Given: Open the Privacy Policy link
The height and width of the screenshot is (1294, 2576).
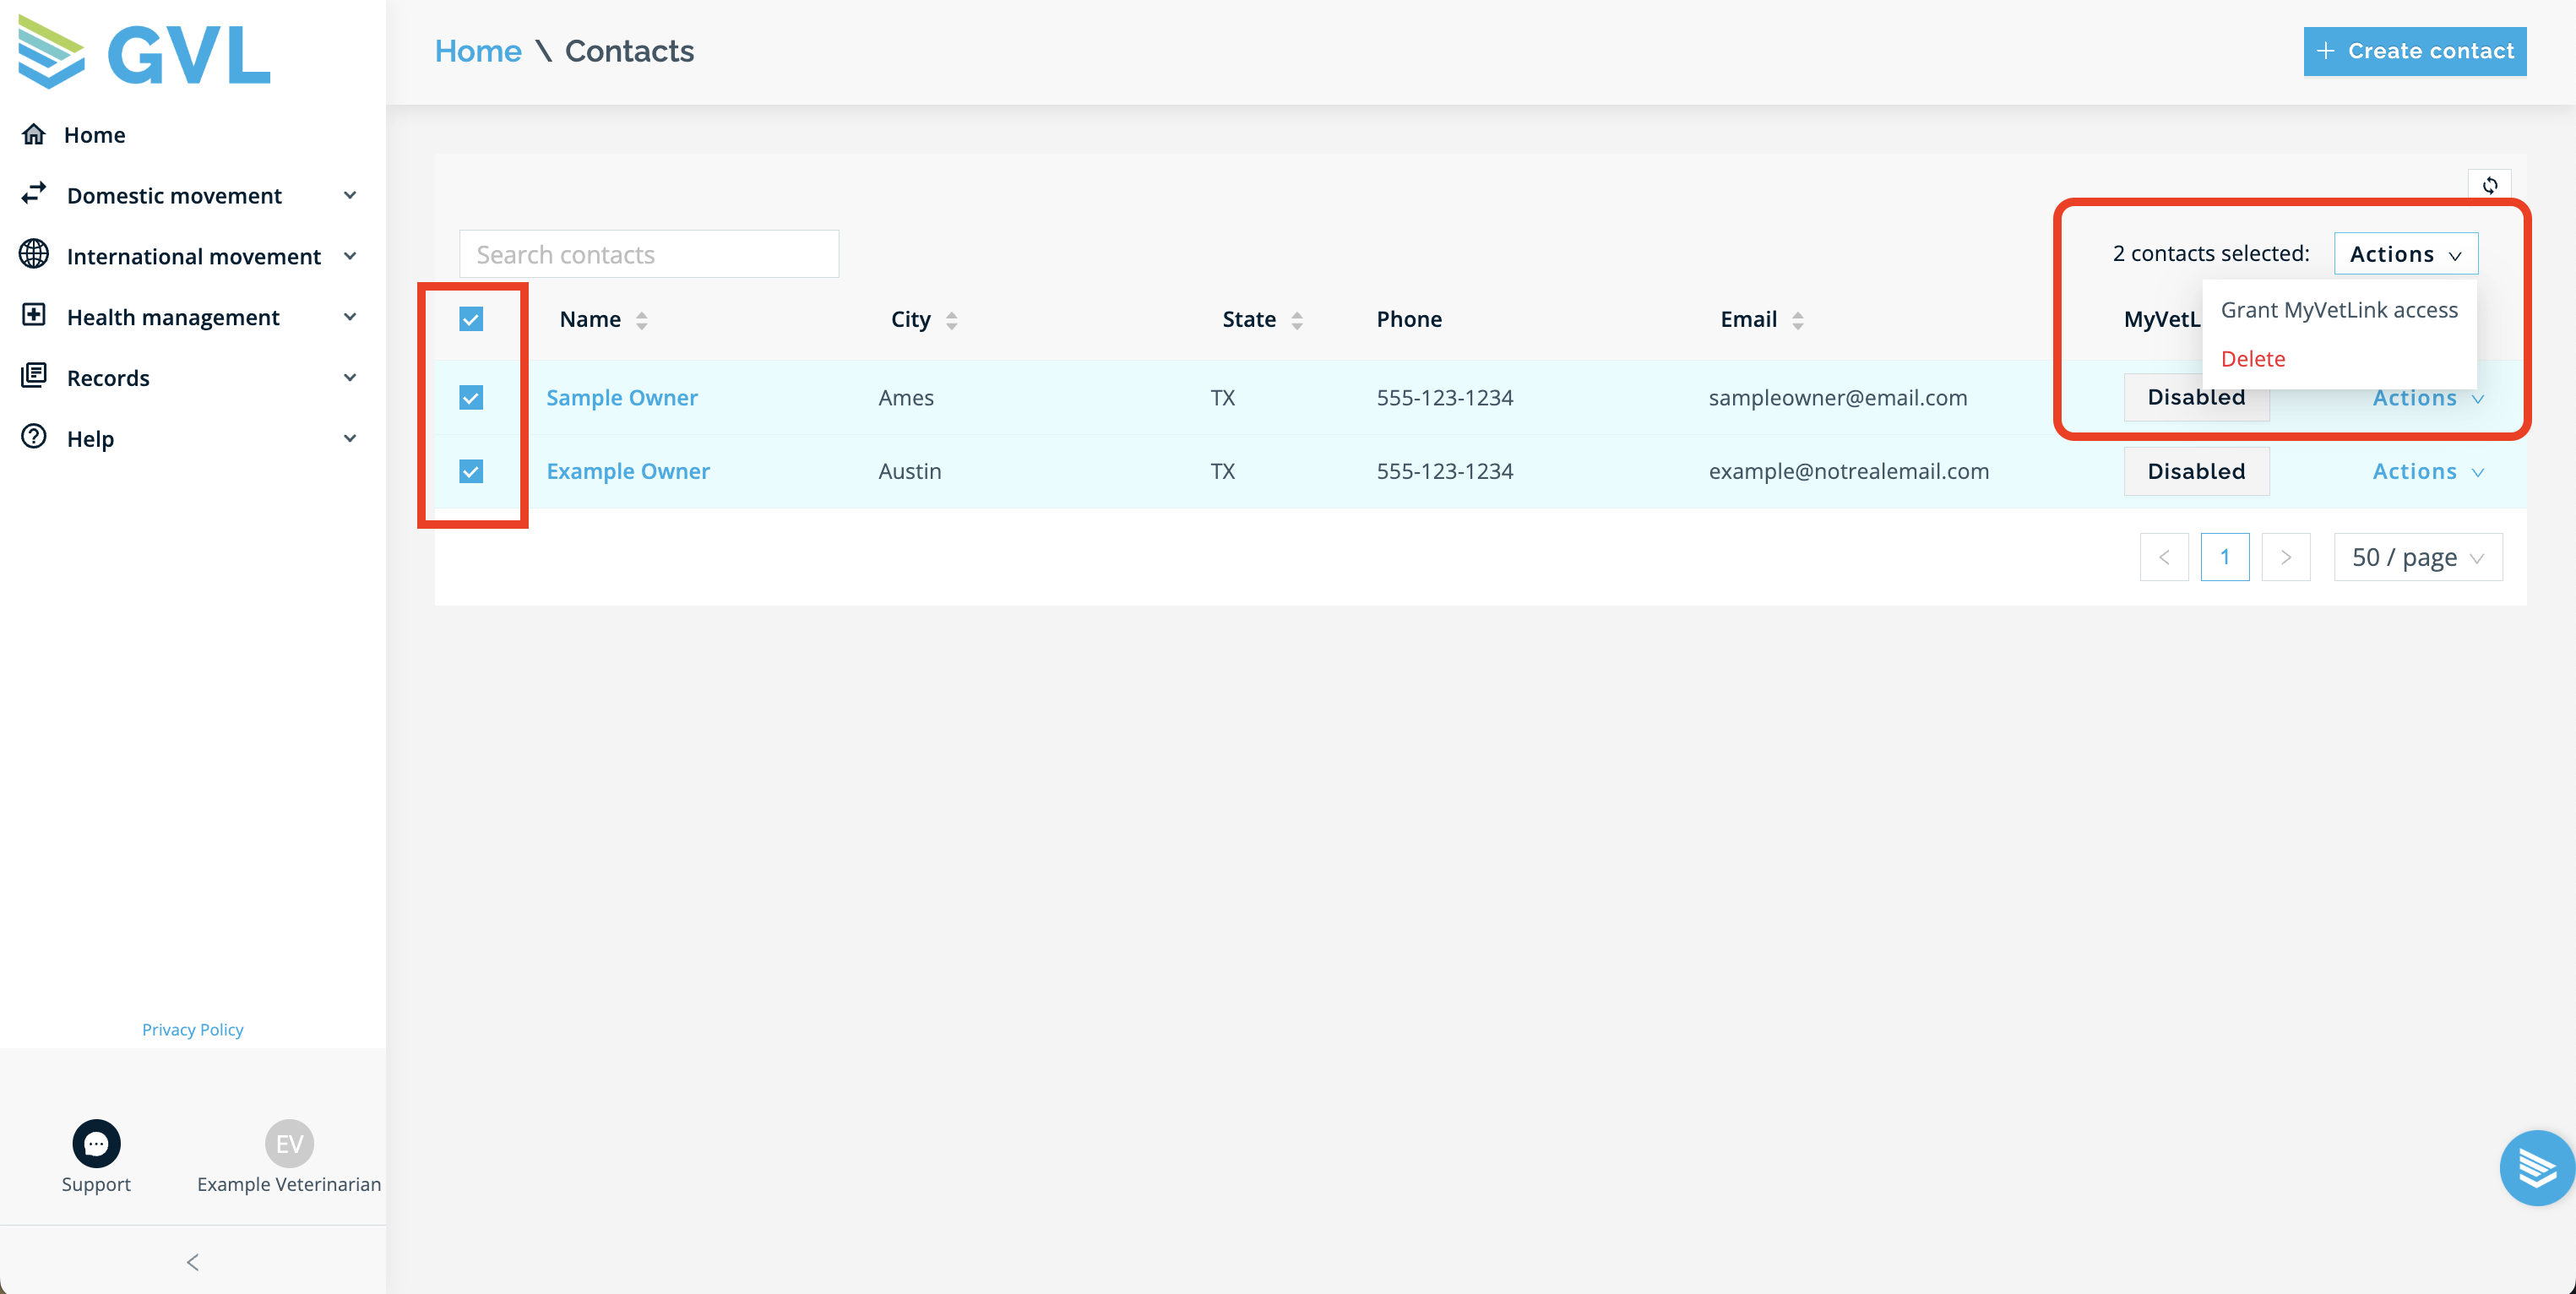Looking at the screenshot, I should pos(192,1029).
